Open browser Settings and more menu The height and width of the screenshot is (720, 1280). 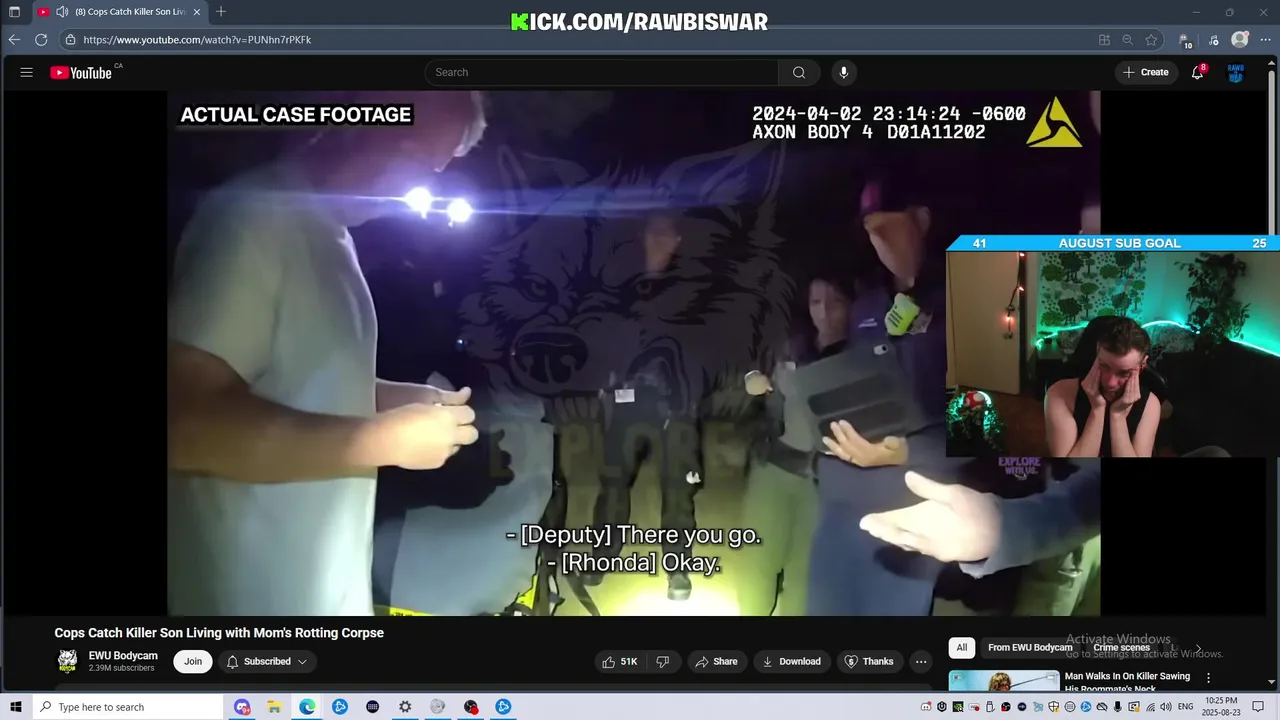point(1265,40)
